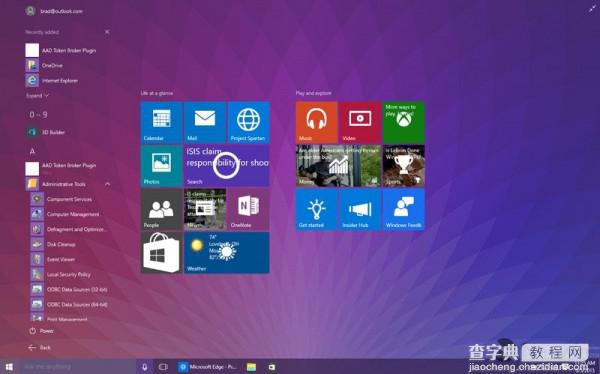Open the Xbox More ways to play tile
The image size is (600, 374).
pos(404,122)
